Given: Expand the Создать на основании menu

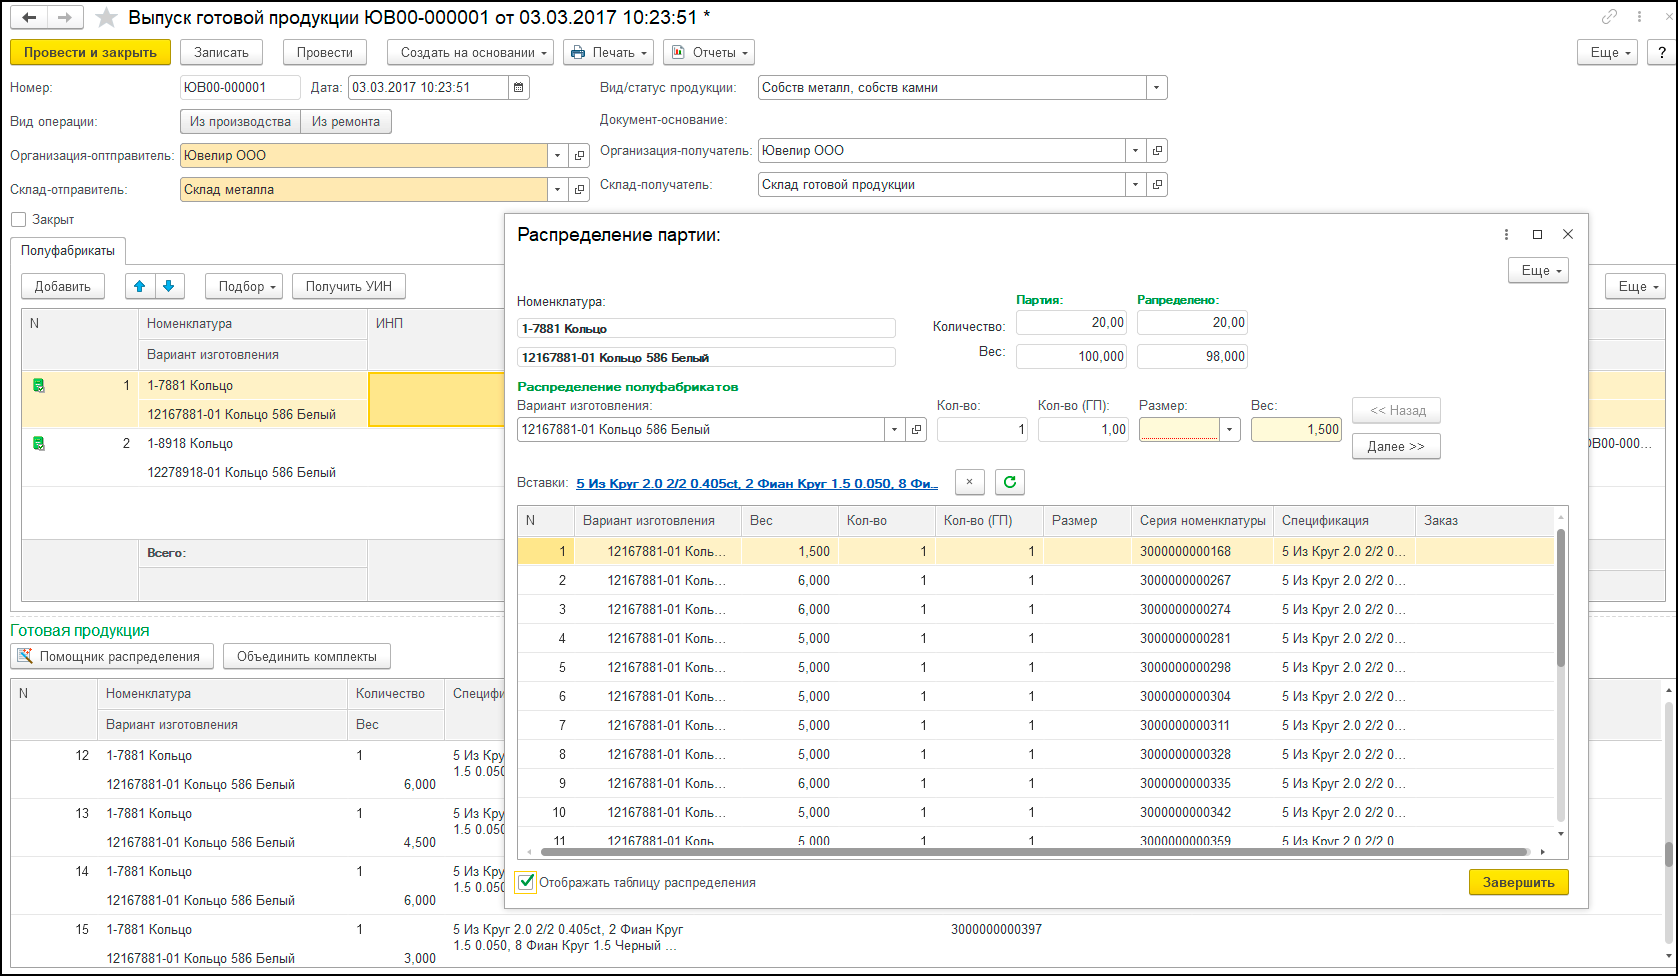Looking at the screenshot, I should (x=470, y=53).
